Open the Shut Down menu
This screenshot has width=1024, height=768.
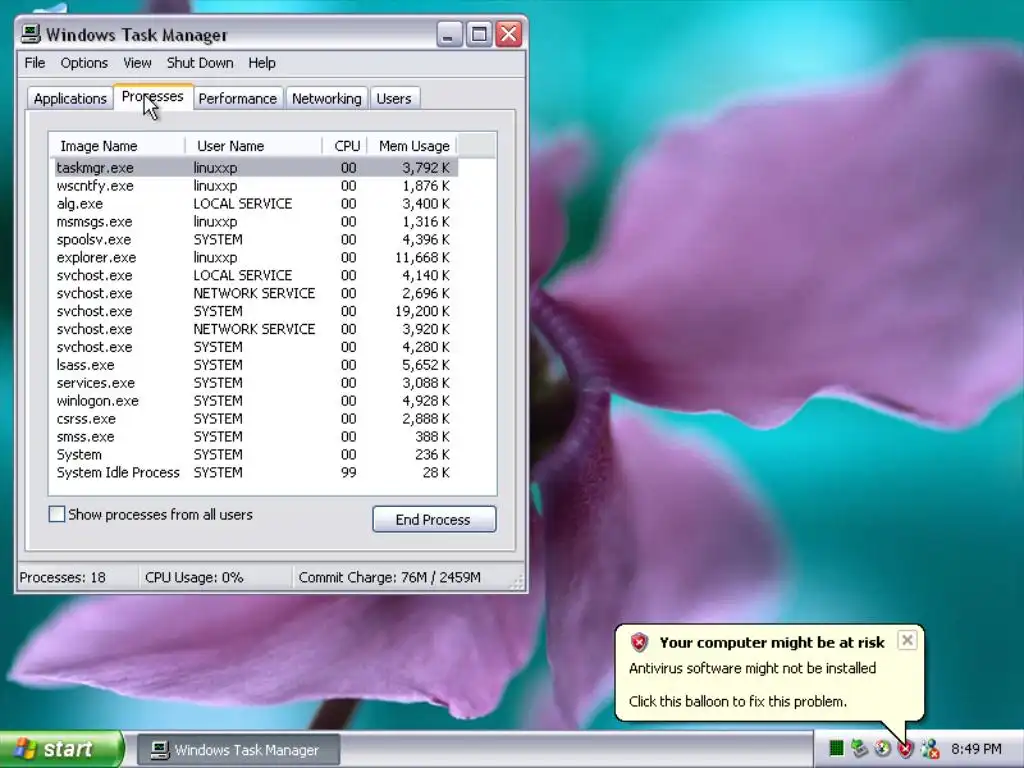click(200, 63)
